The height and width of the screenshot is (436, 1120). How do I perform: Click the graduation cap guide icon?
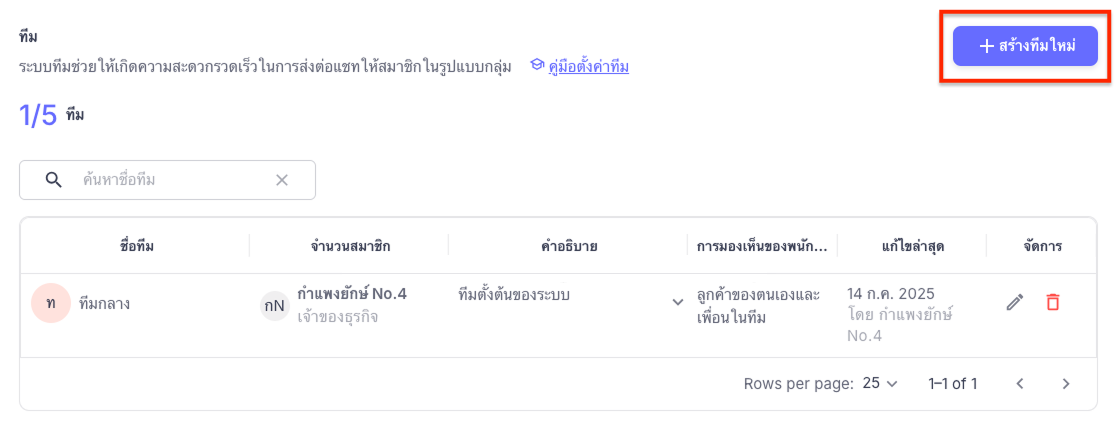(x=537, y=66)
